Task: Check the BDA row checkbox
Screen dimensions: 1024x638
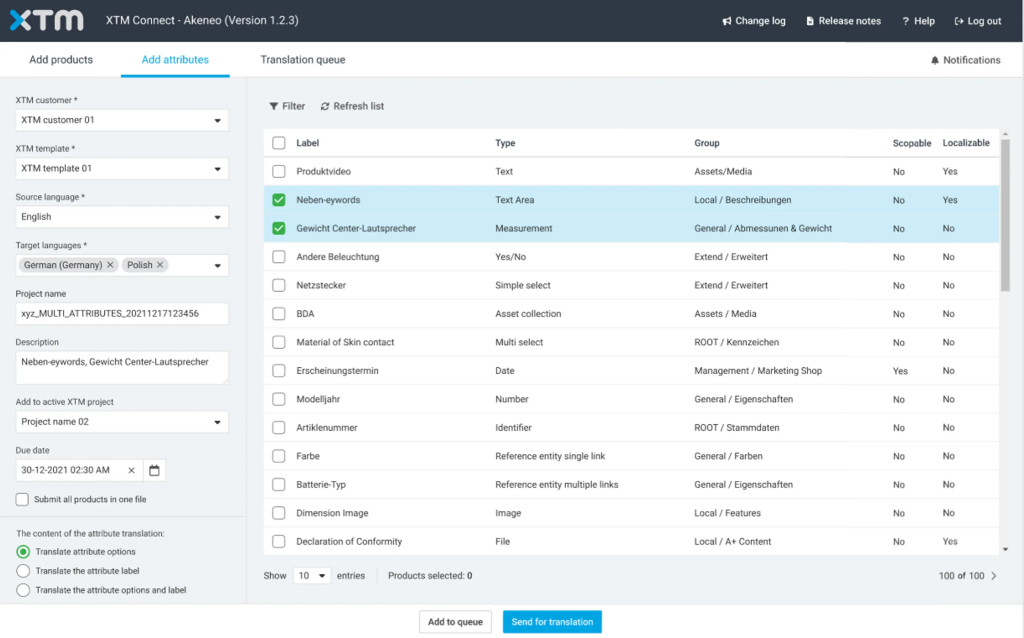Action: coord(279,313)
